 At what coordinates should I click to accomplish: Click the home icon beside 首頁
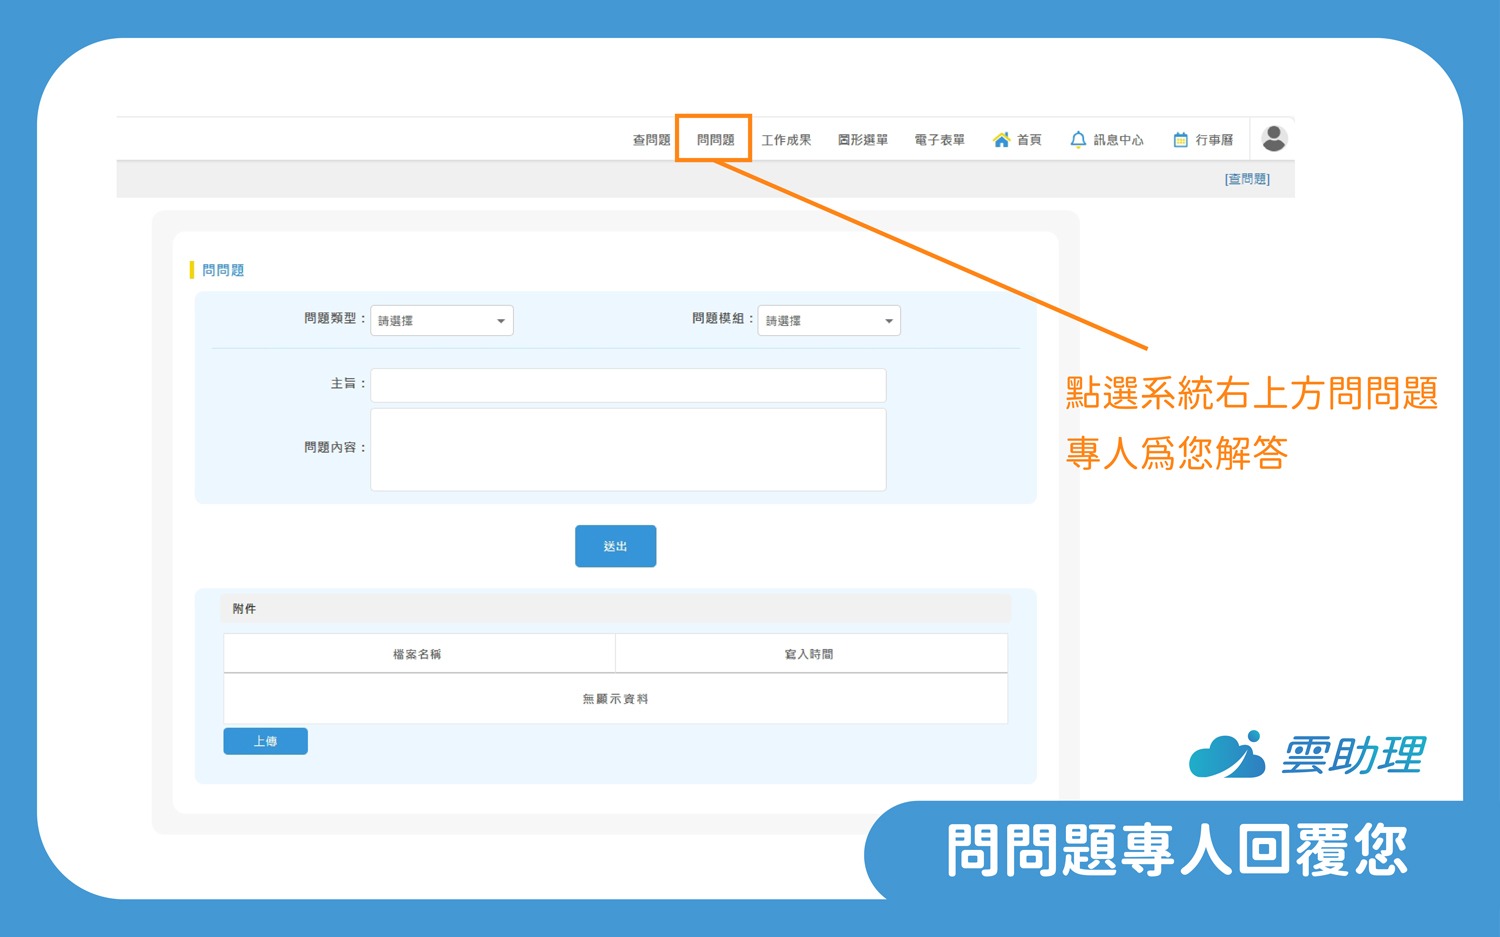(x=1001, y=140)
